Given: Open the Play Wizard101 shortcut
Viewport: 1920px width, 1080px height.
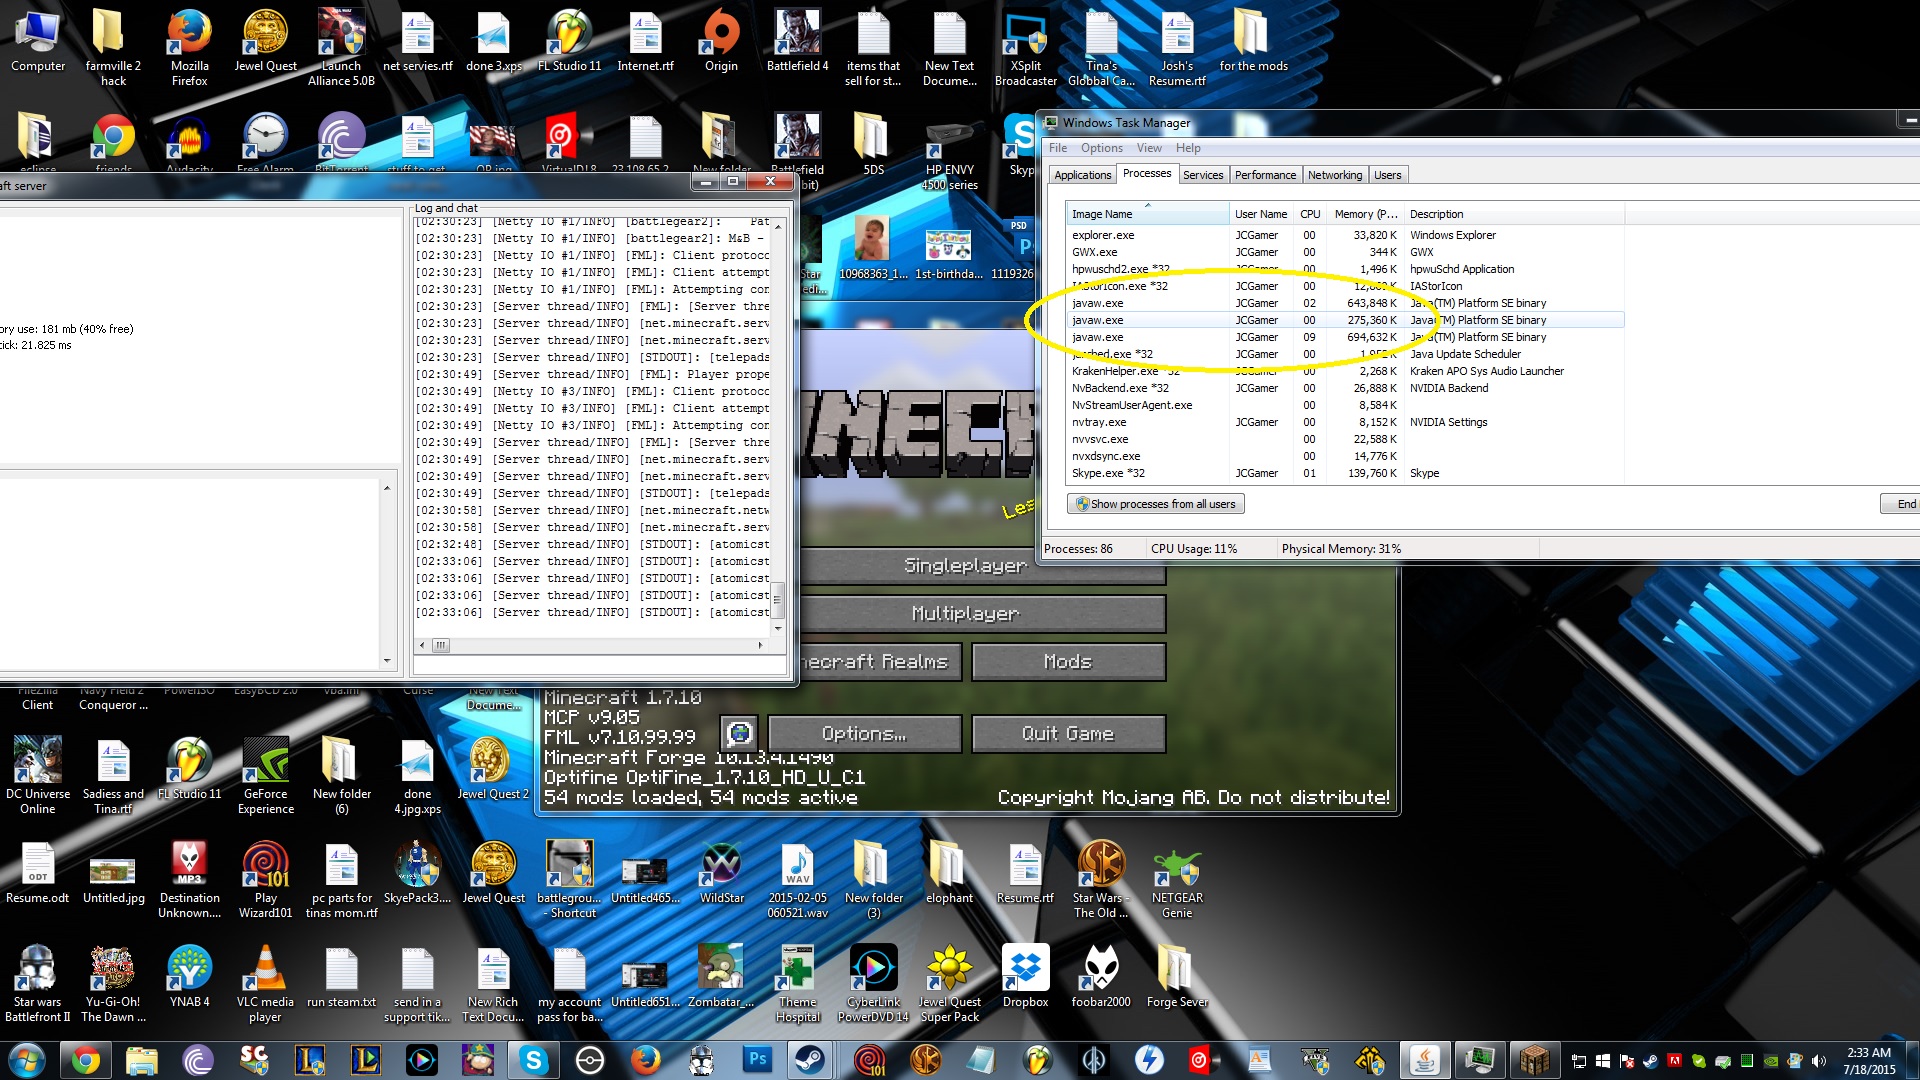Looking at the screenshot, I should click(266, 880).
